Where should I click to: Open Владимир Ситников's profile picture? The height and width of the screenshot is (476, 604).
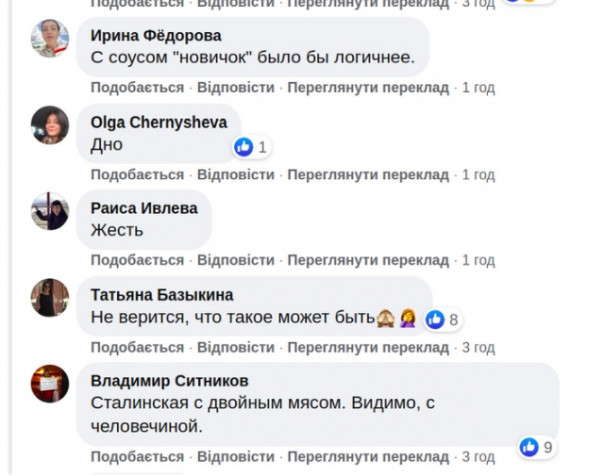[x=50, y=383]
